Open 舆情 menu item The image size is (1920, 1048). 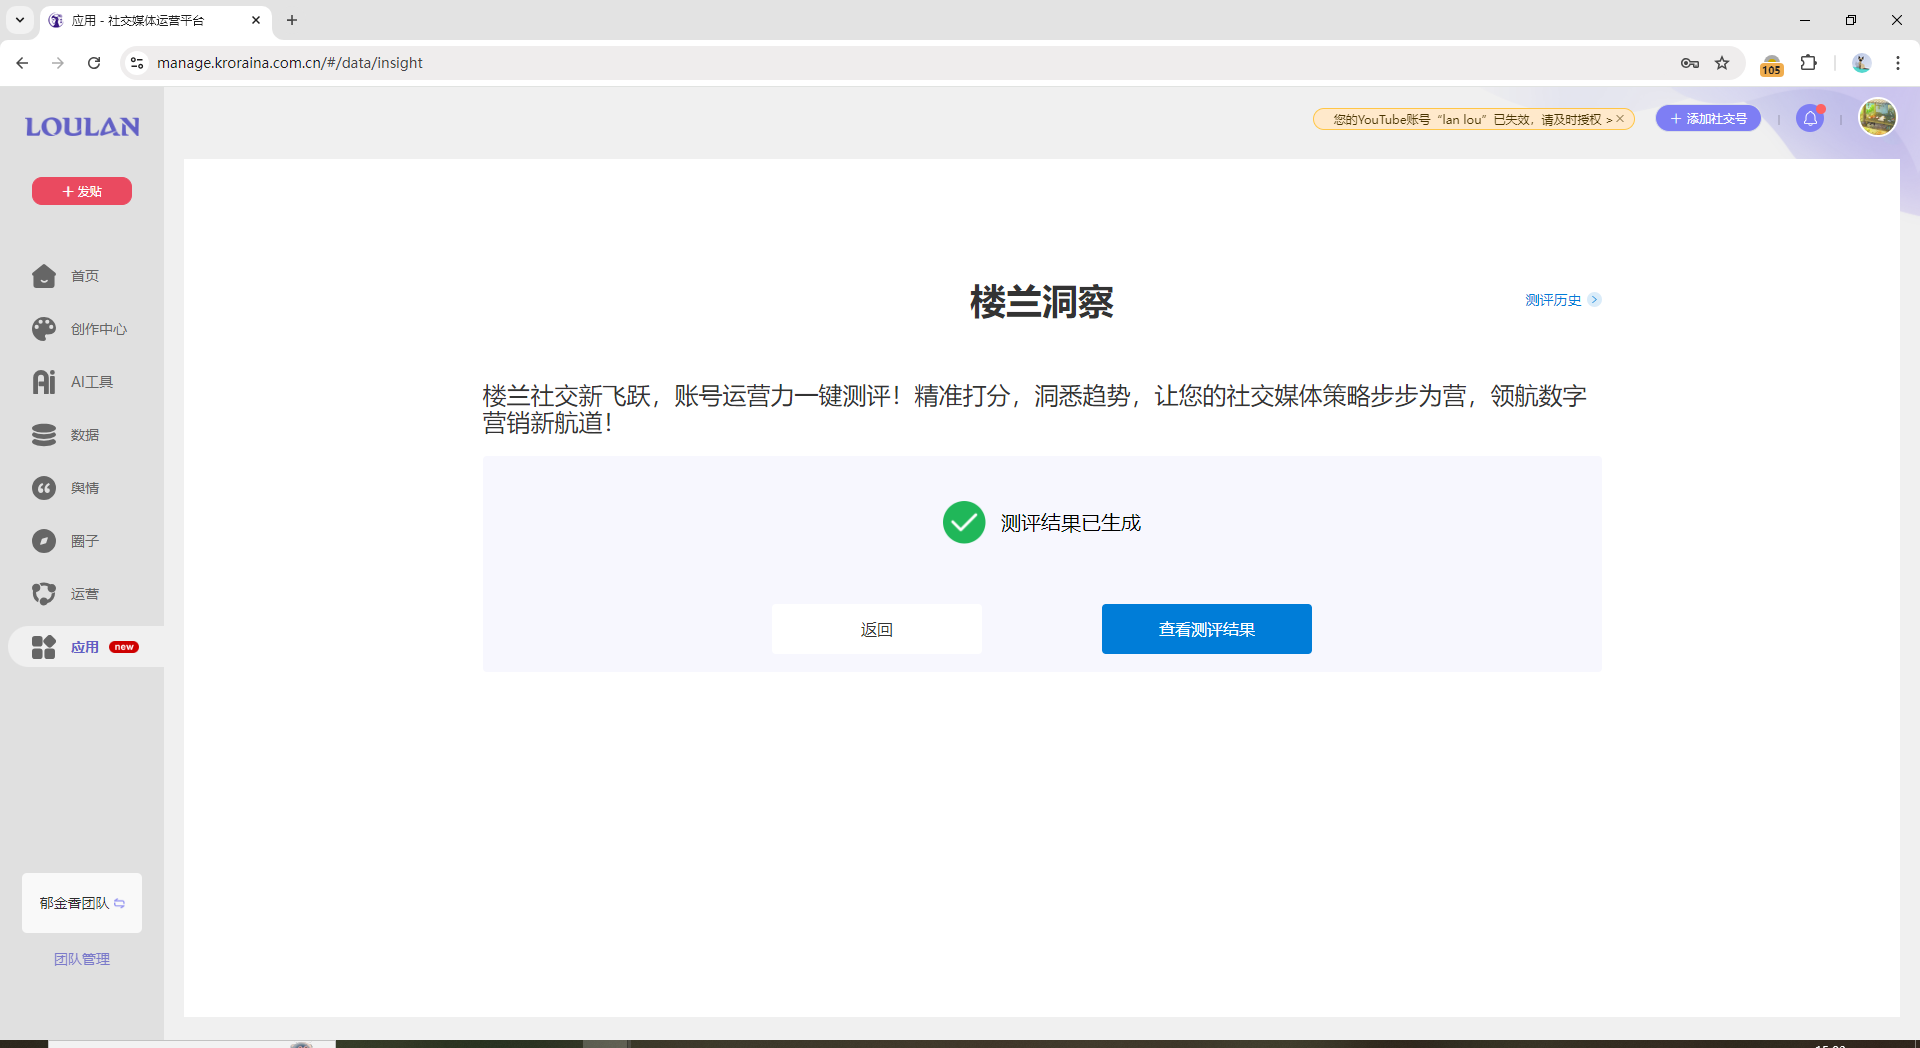[85, 488]
